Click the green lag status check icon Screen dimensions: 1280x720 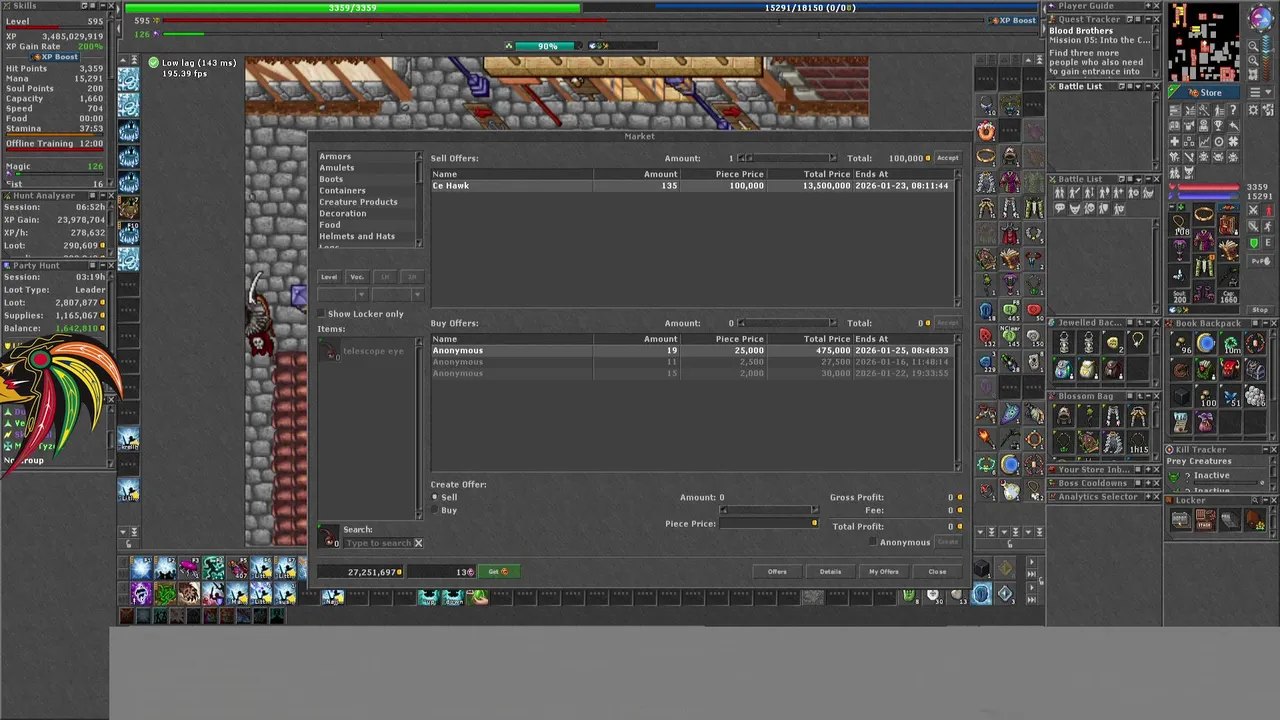coord(153,62)
